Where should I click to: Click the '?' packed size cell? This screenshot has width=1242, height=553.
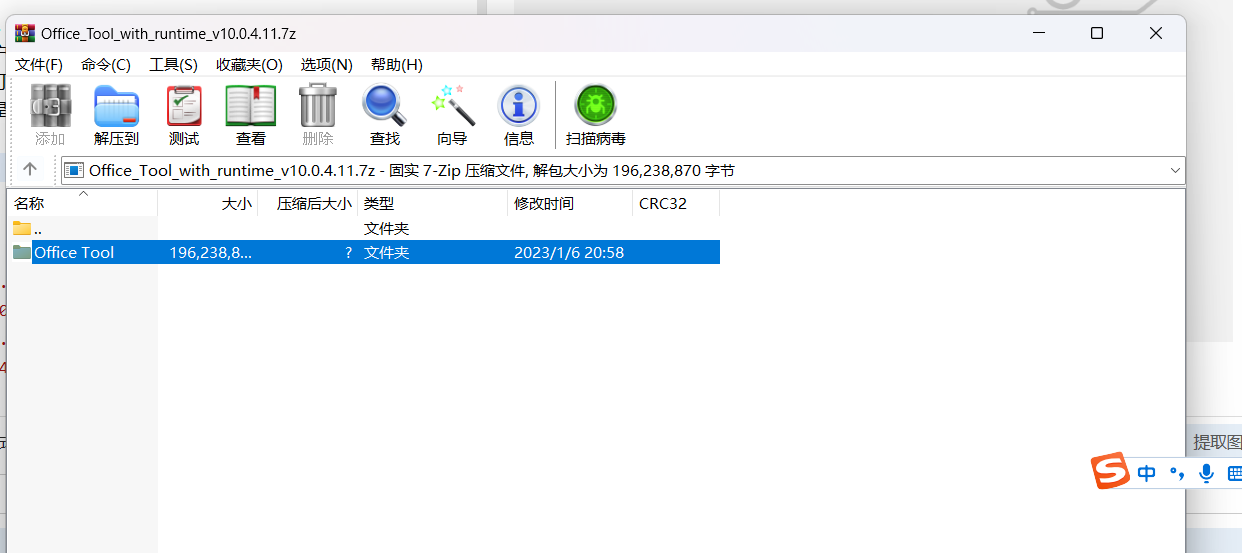tap(348, 252)
